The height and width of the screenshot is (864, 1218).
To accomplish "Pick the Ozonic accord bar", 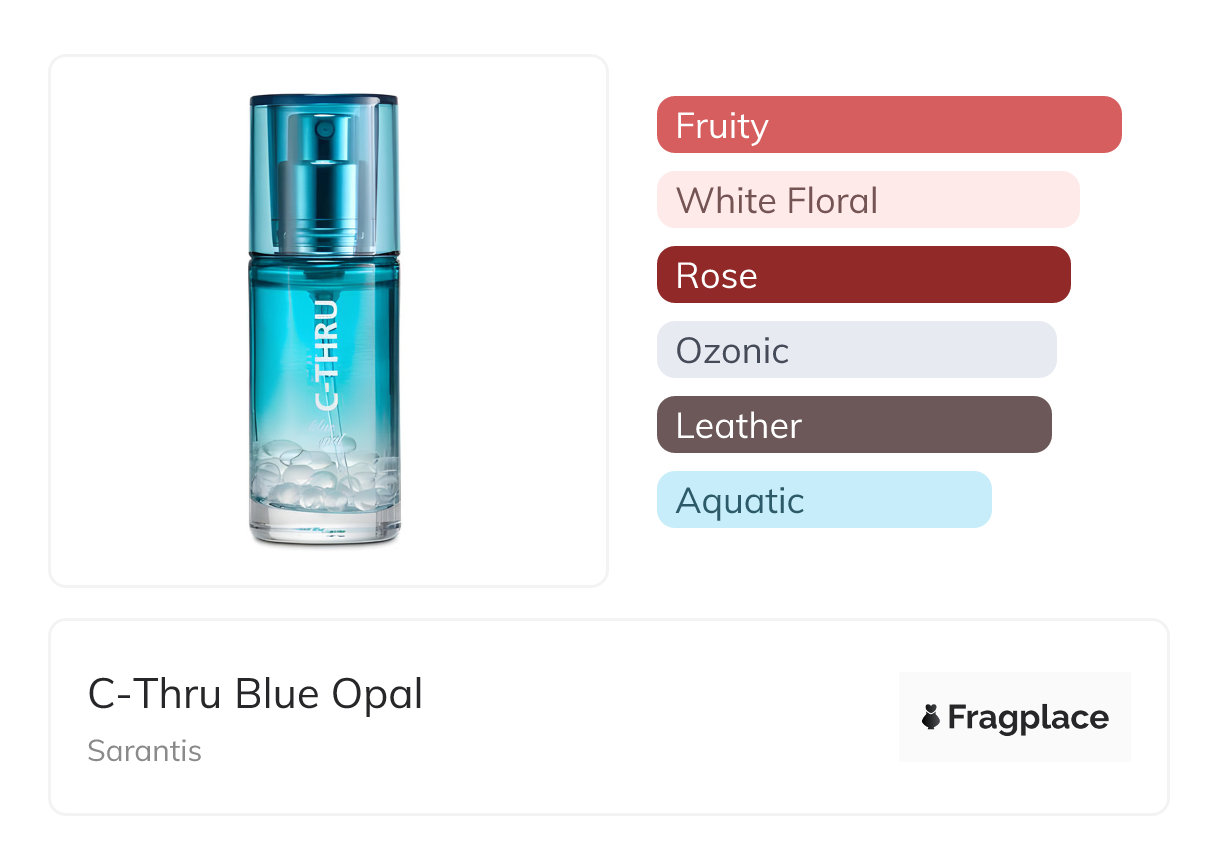I will coord(856,350).
